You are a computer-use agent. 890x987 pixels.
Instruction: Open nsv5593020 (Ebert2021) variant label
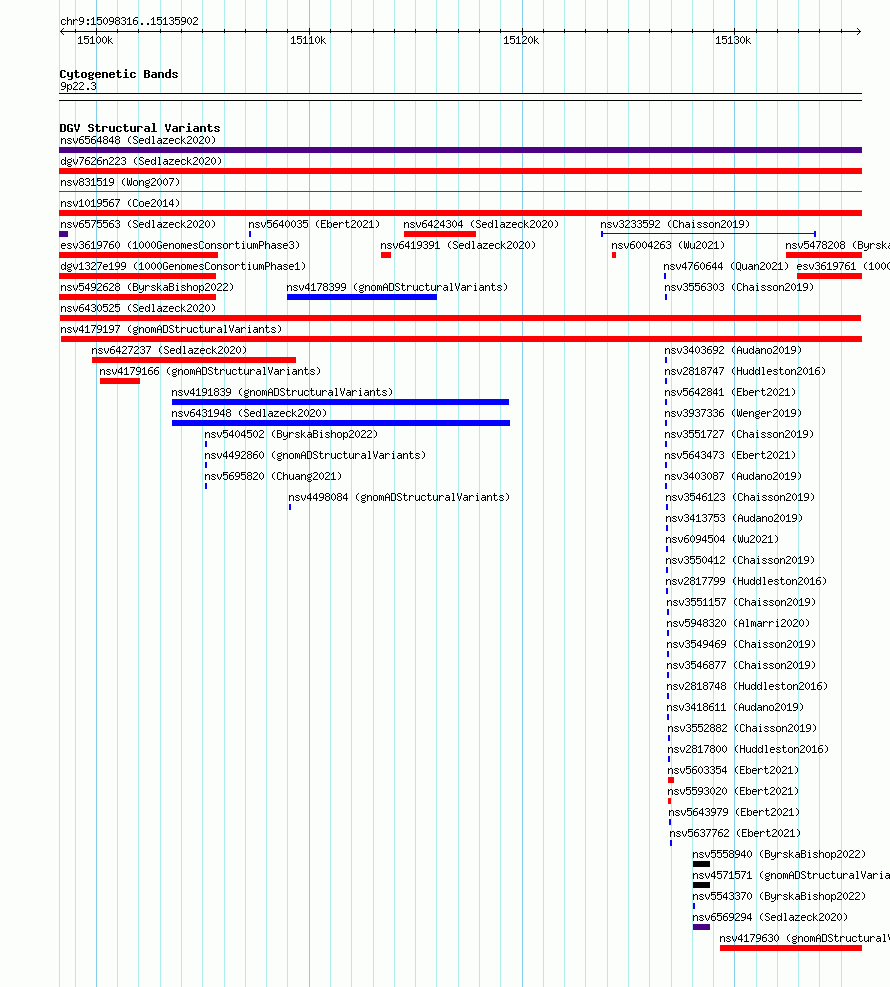pos(733,791)
